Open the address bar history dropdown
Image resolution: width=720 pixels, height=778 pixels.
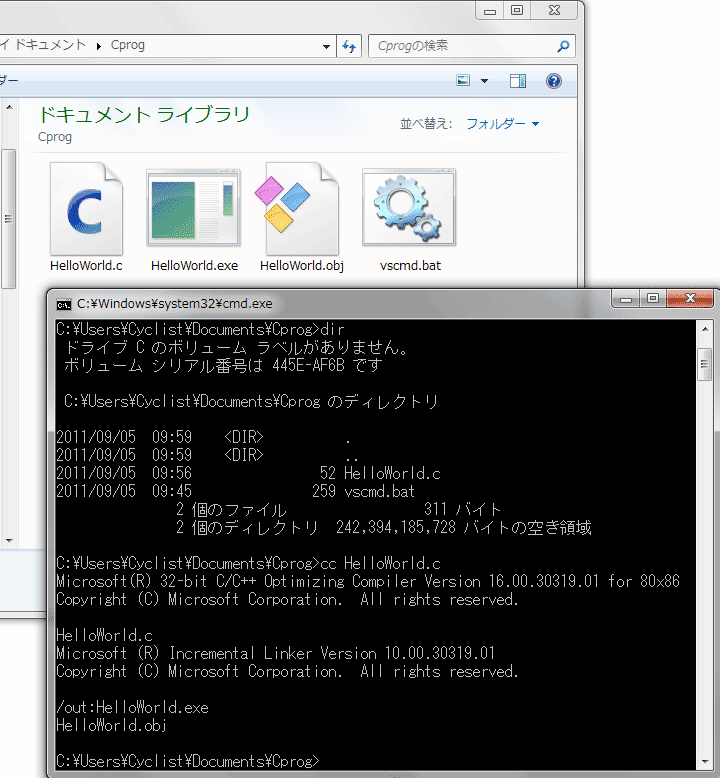(x=326, y=47)
